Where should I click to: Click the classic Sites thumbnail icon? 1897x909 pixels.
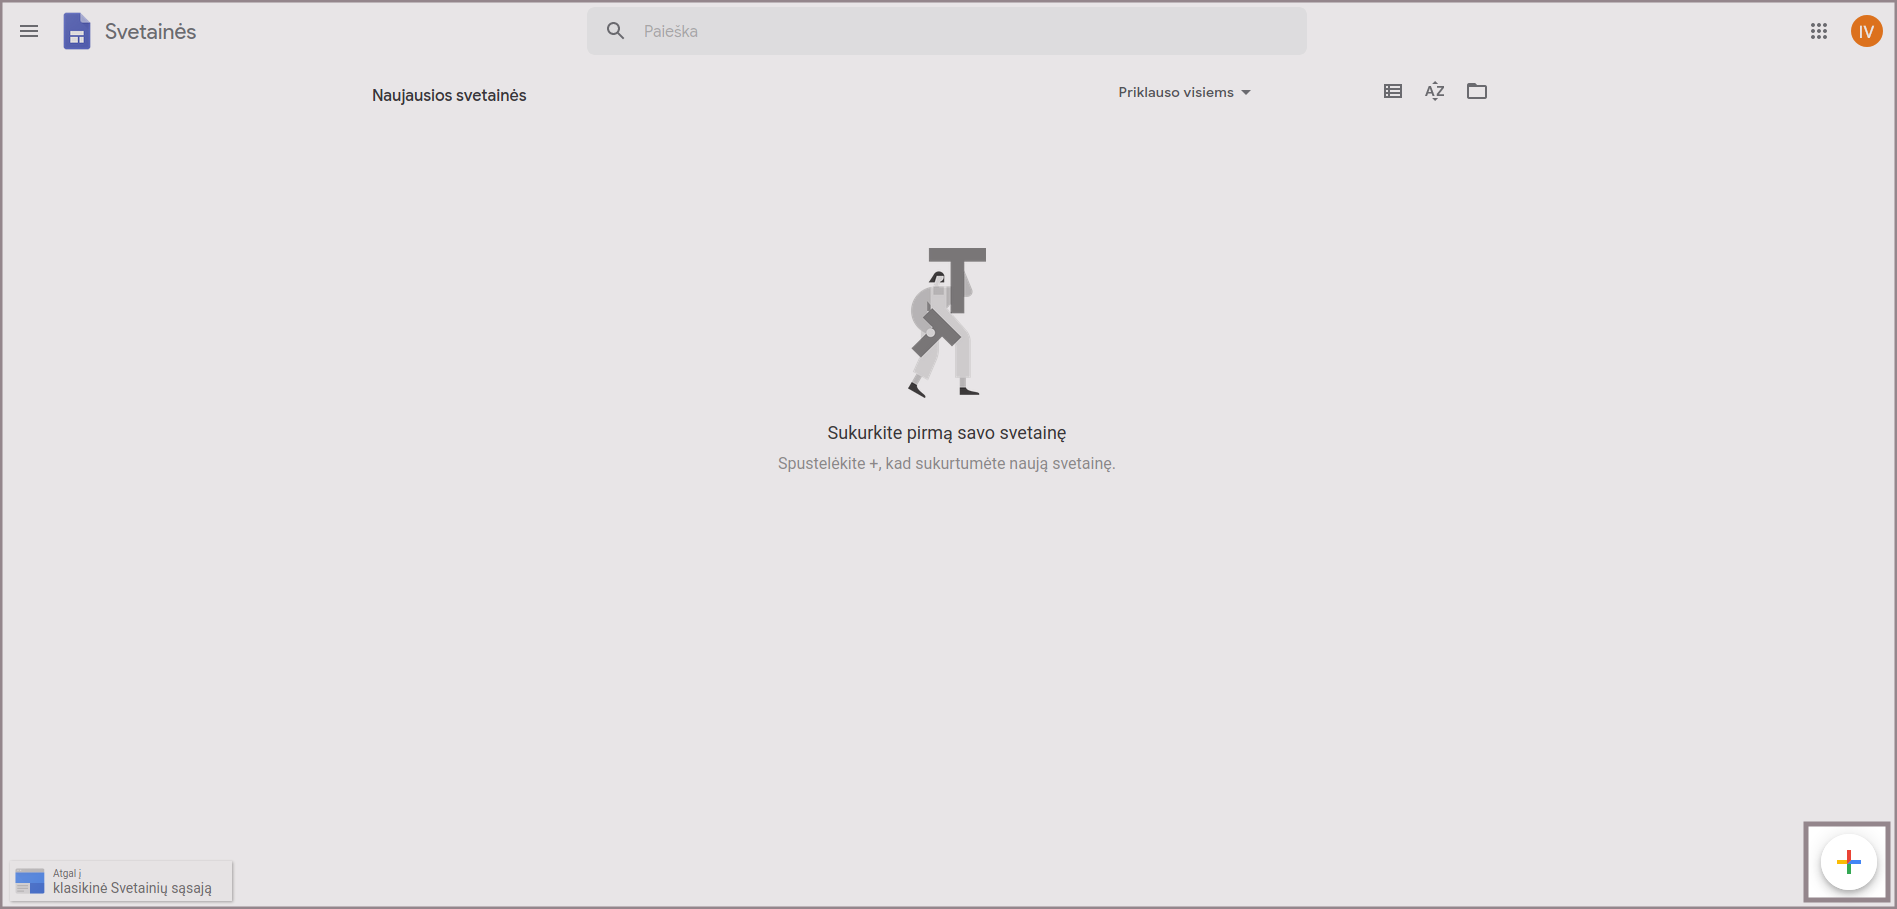[x=30, y=881]
